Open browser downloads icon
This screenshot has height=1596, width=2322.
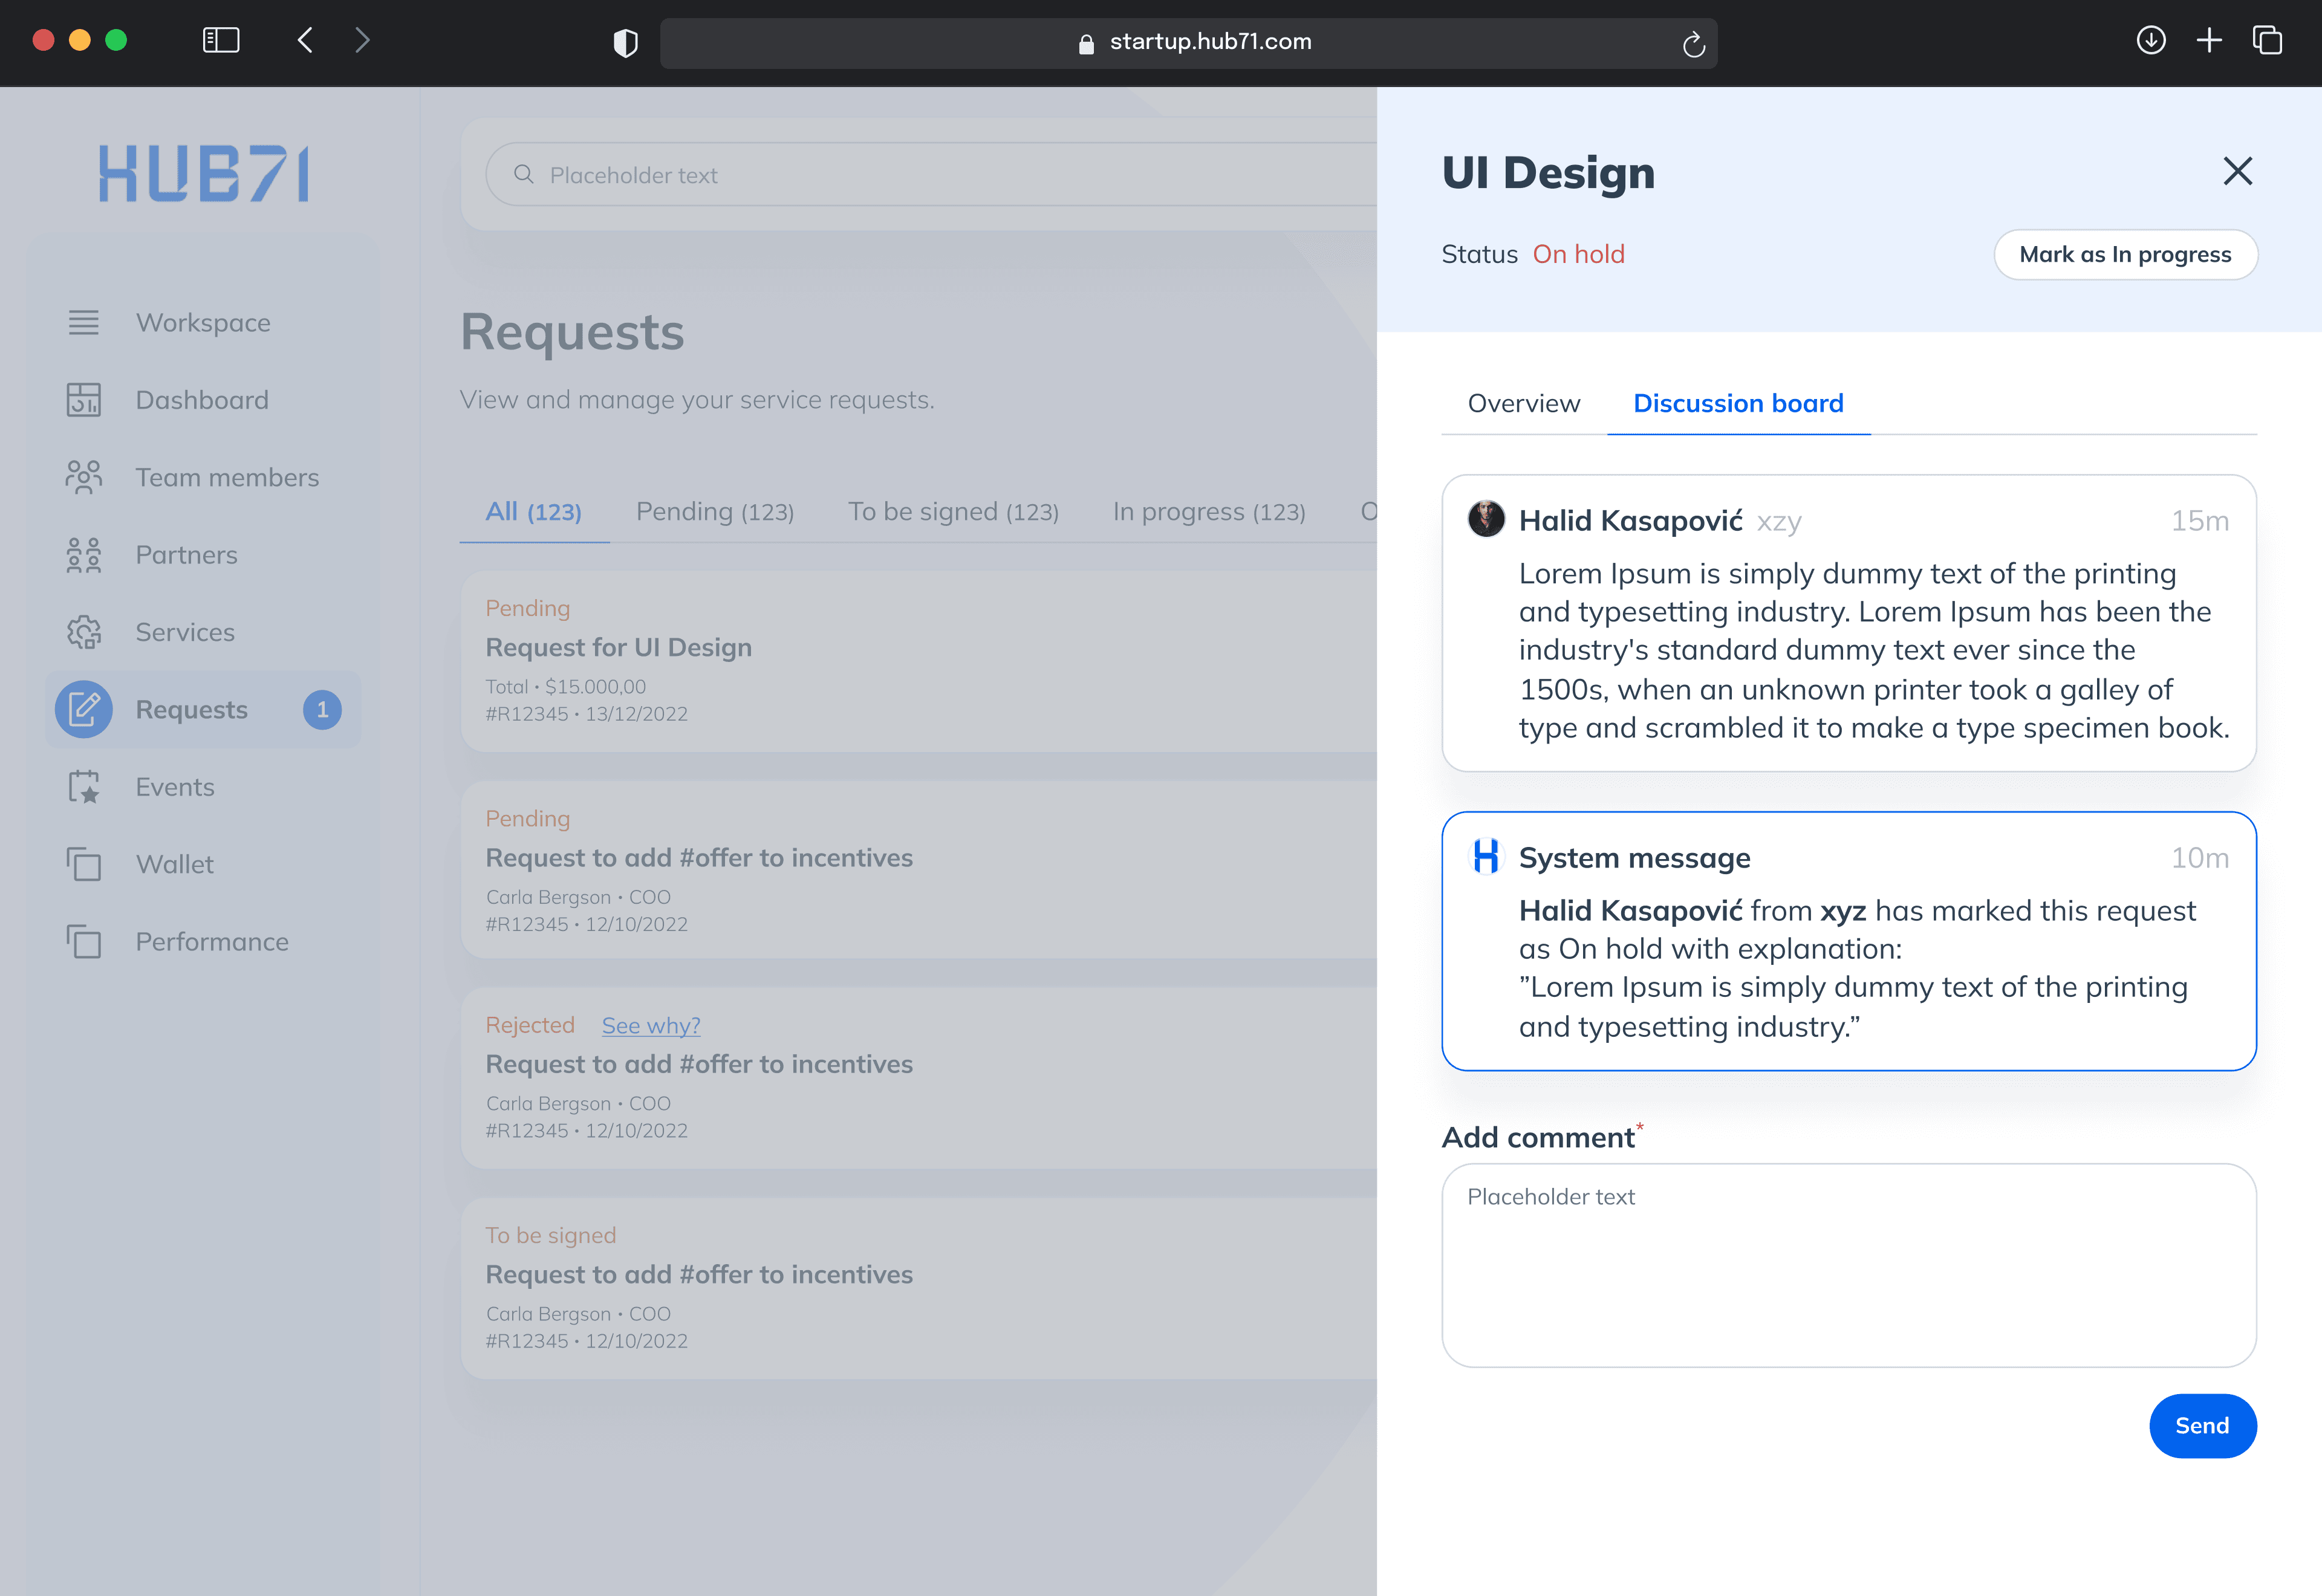pyautogui.click(x=2151, y=41)
